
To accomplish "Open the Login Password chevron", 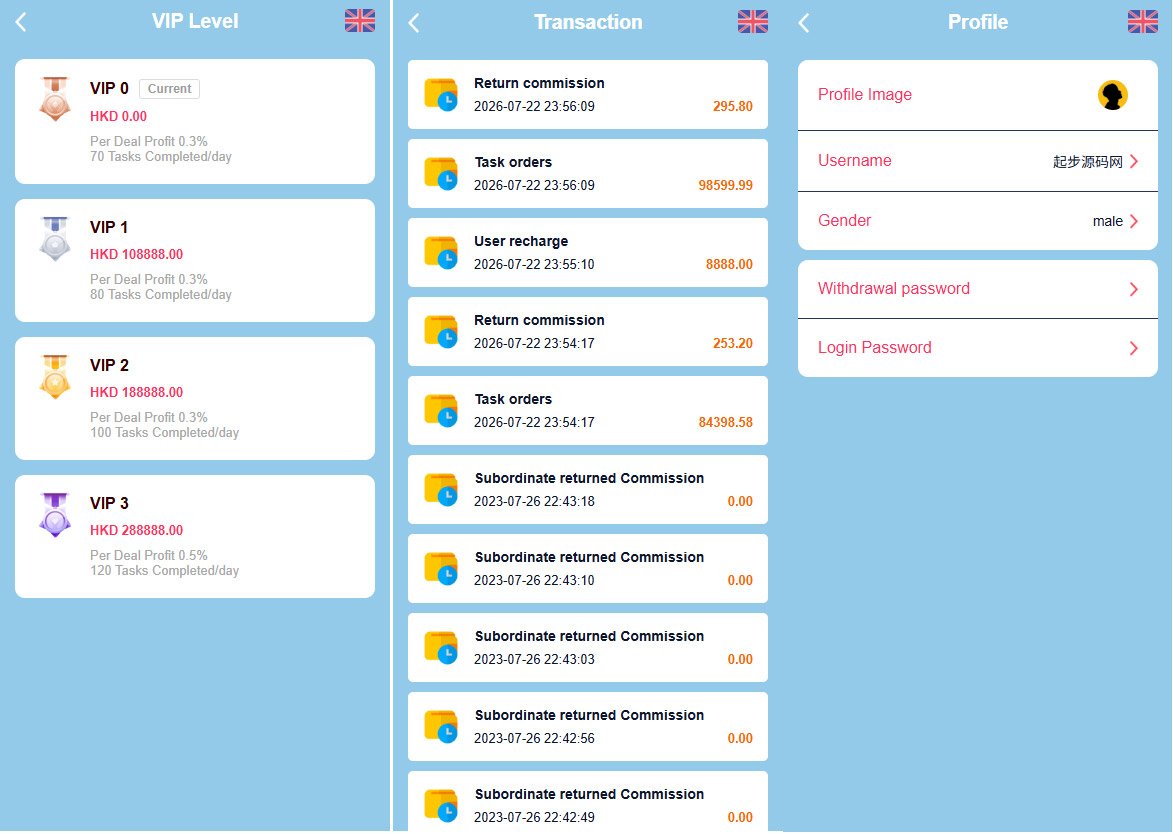I will (1134, 349).
